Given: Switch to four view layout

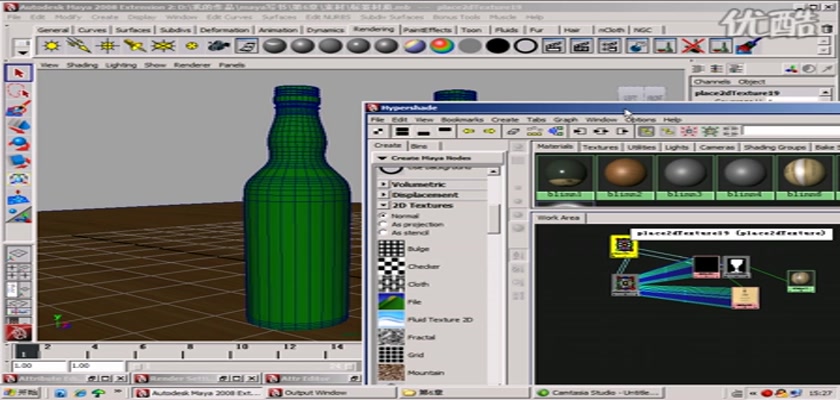Looking at the screenshot, I should tap(19, 270).
